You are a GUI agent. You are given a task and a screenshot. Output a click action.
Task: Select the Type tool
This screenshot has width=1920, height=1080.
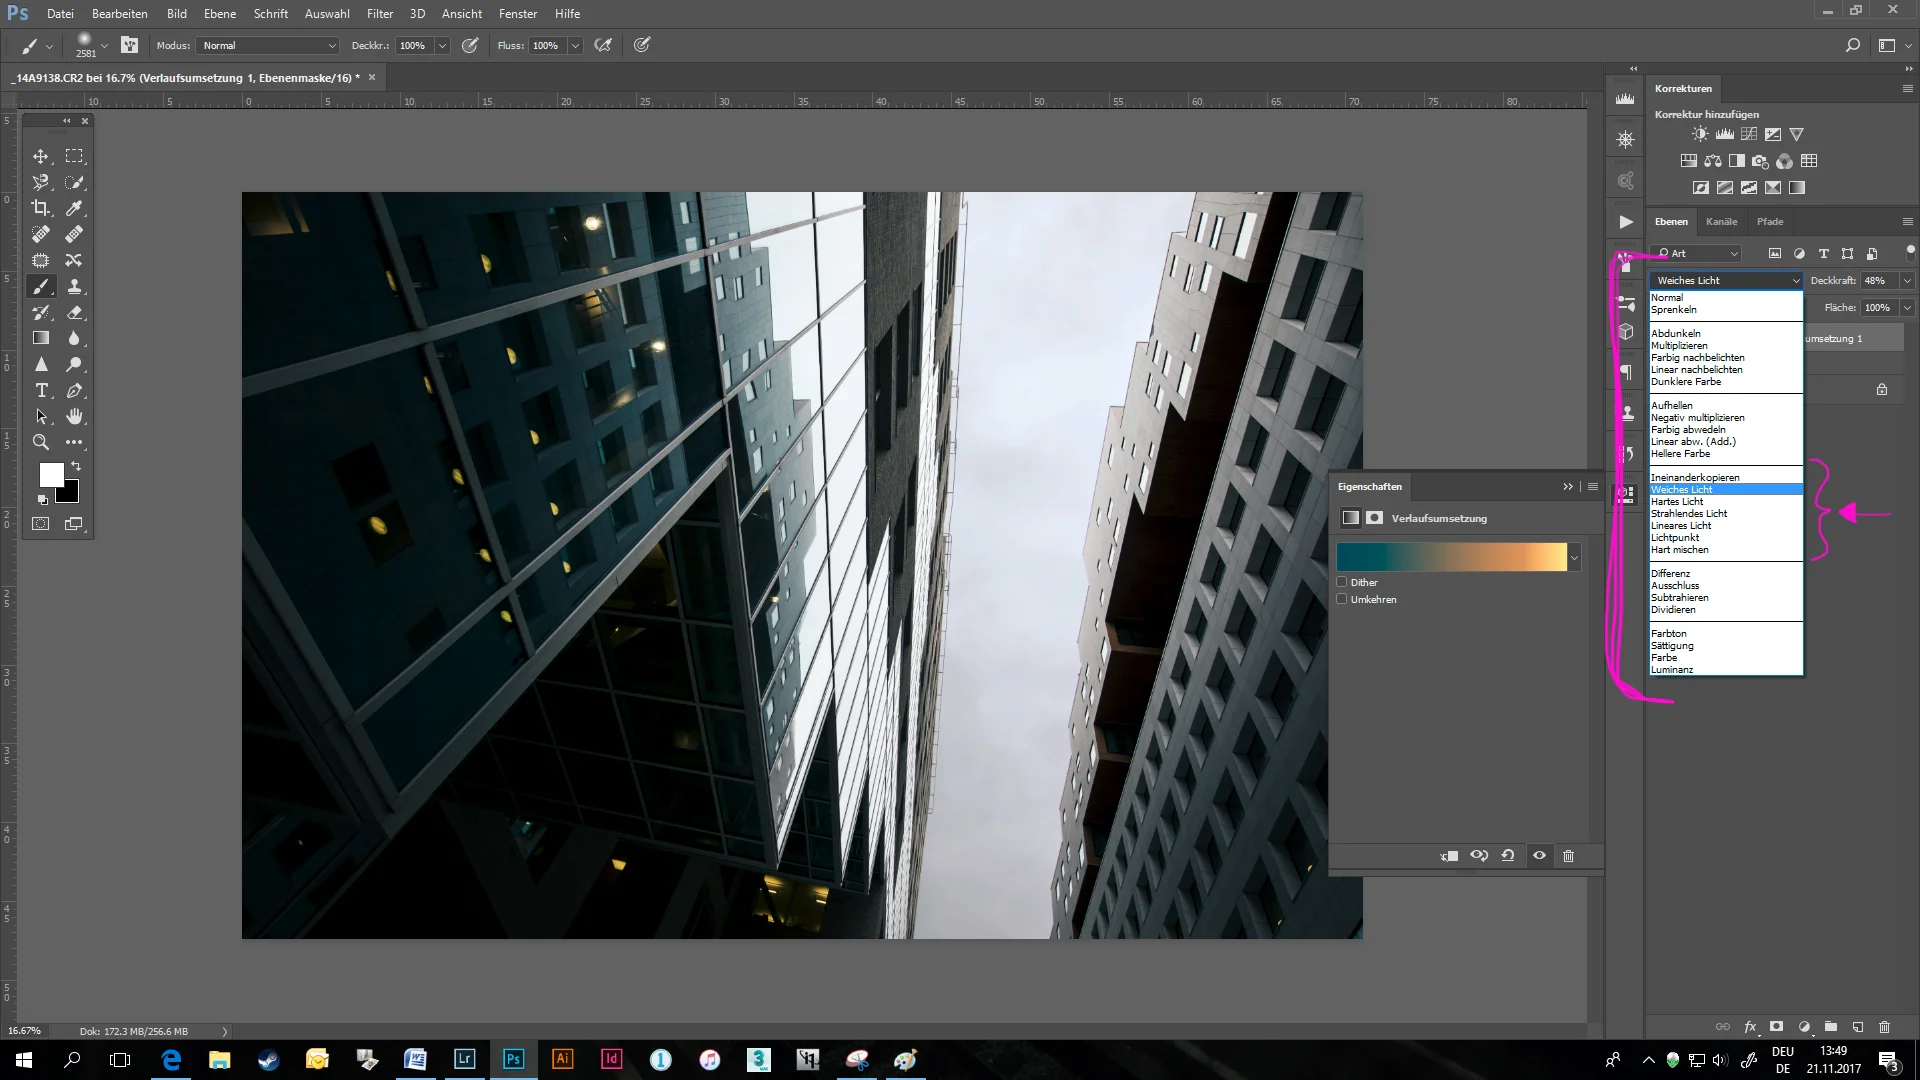pos(41,390)
